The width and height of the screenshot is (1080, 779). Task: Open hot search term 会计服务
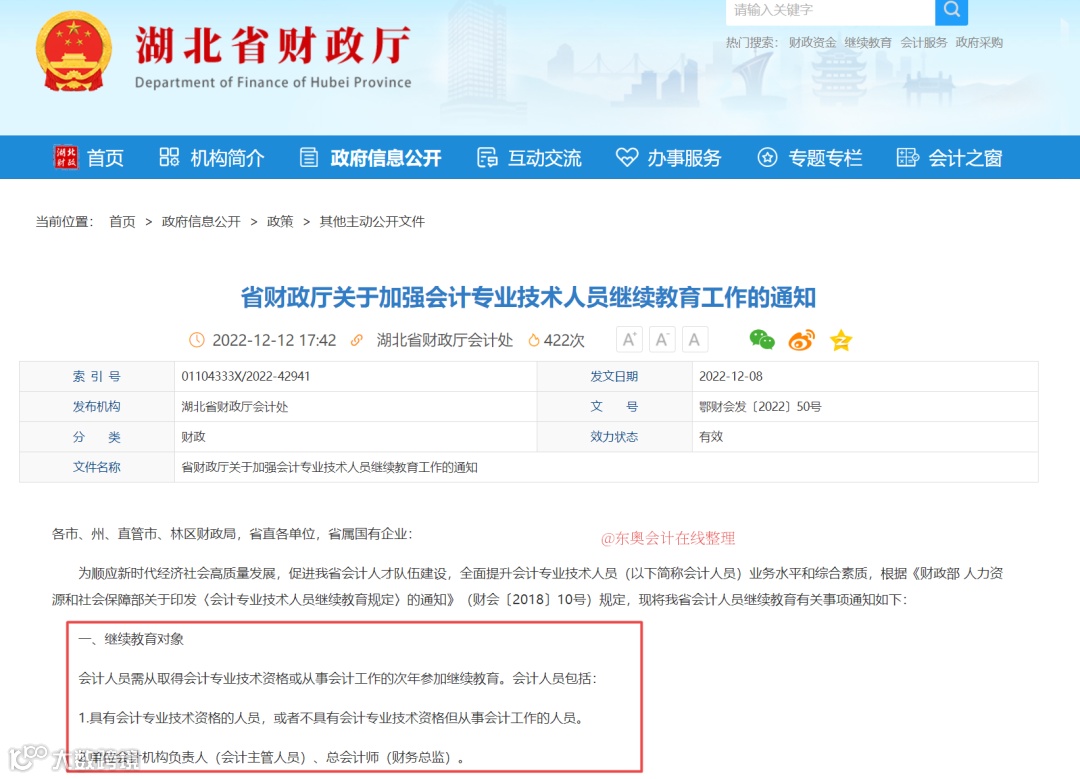pyautogui.click(x=924, y=43)
